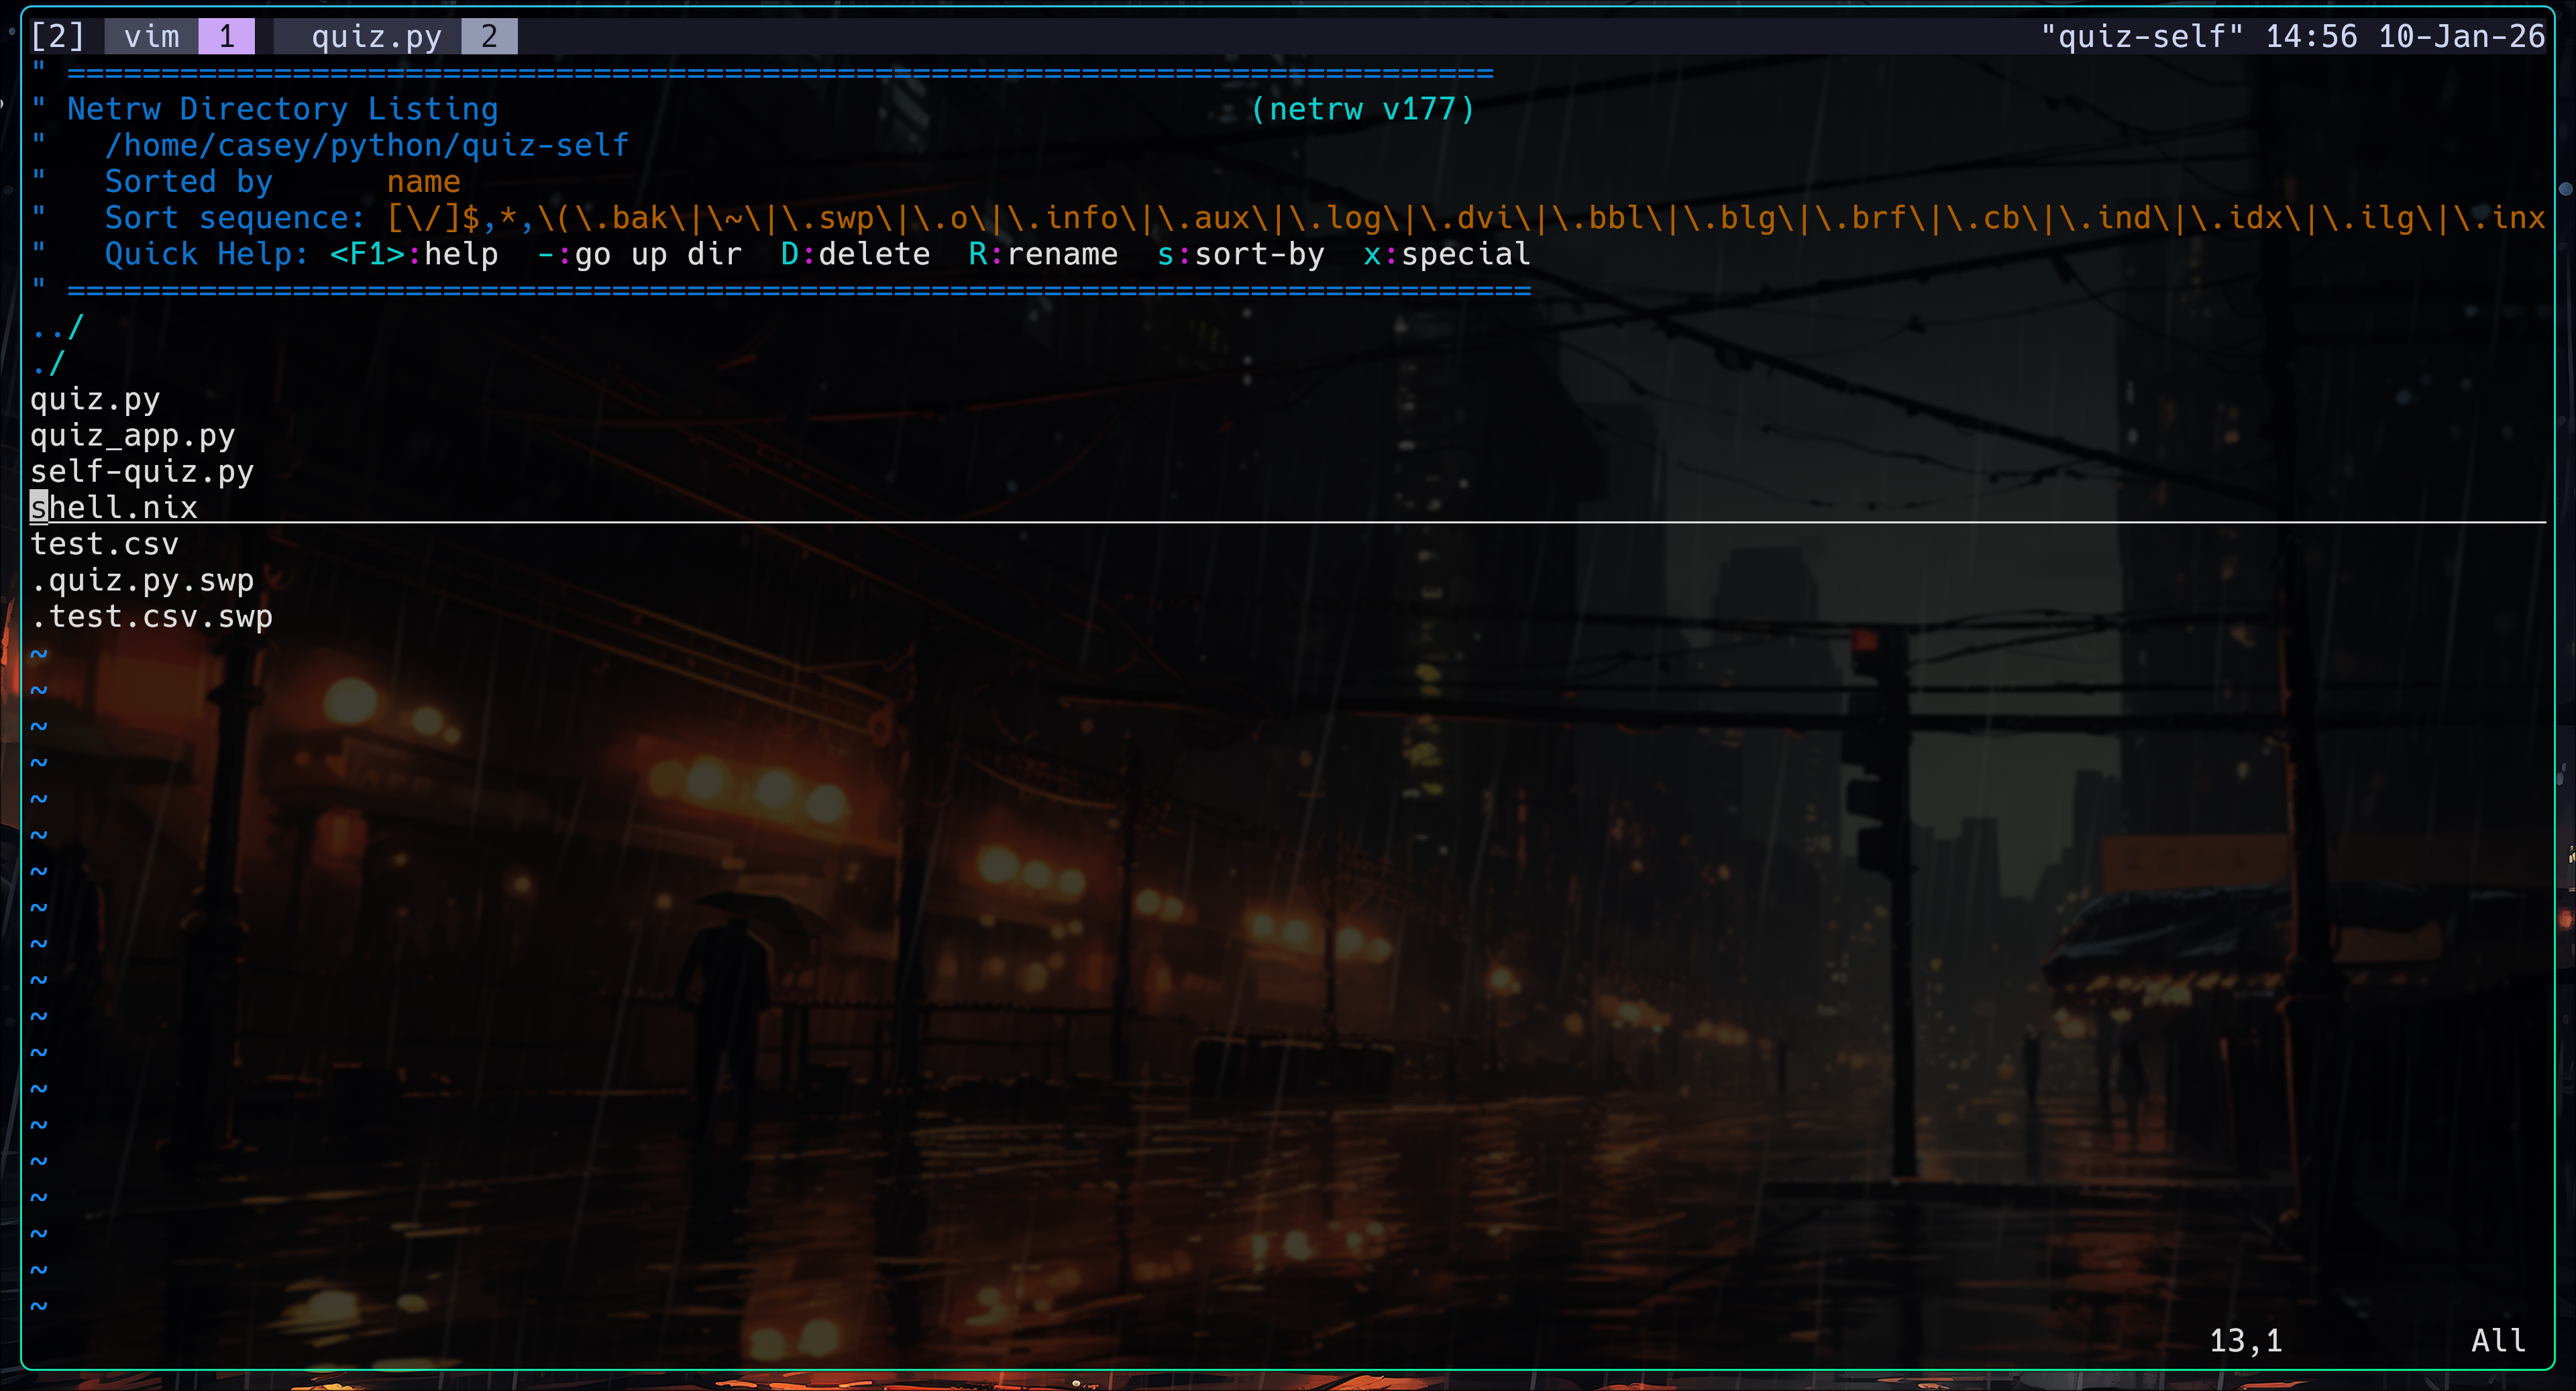The image size is (2576, 1391).
Task: Select self-quiz.py from the directory
Action: (141, 471)
